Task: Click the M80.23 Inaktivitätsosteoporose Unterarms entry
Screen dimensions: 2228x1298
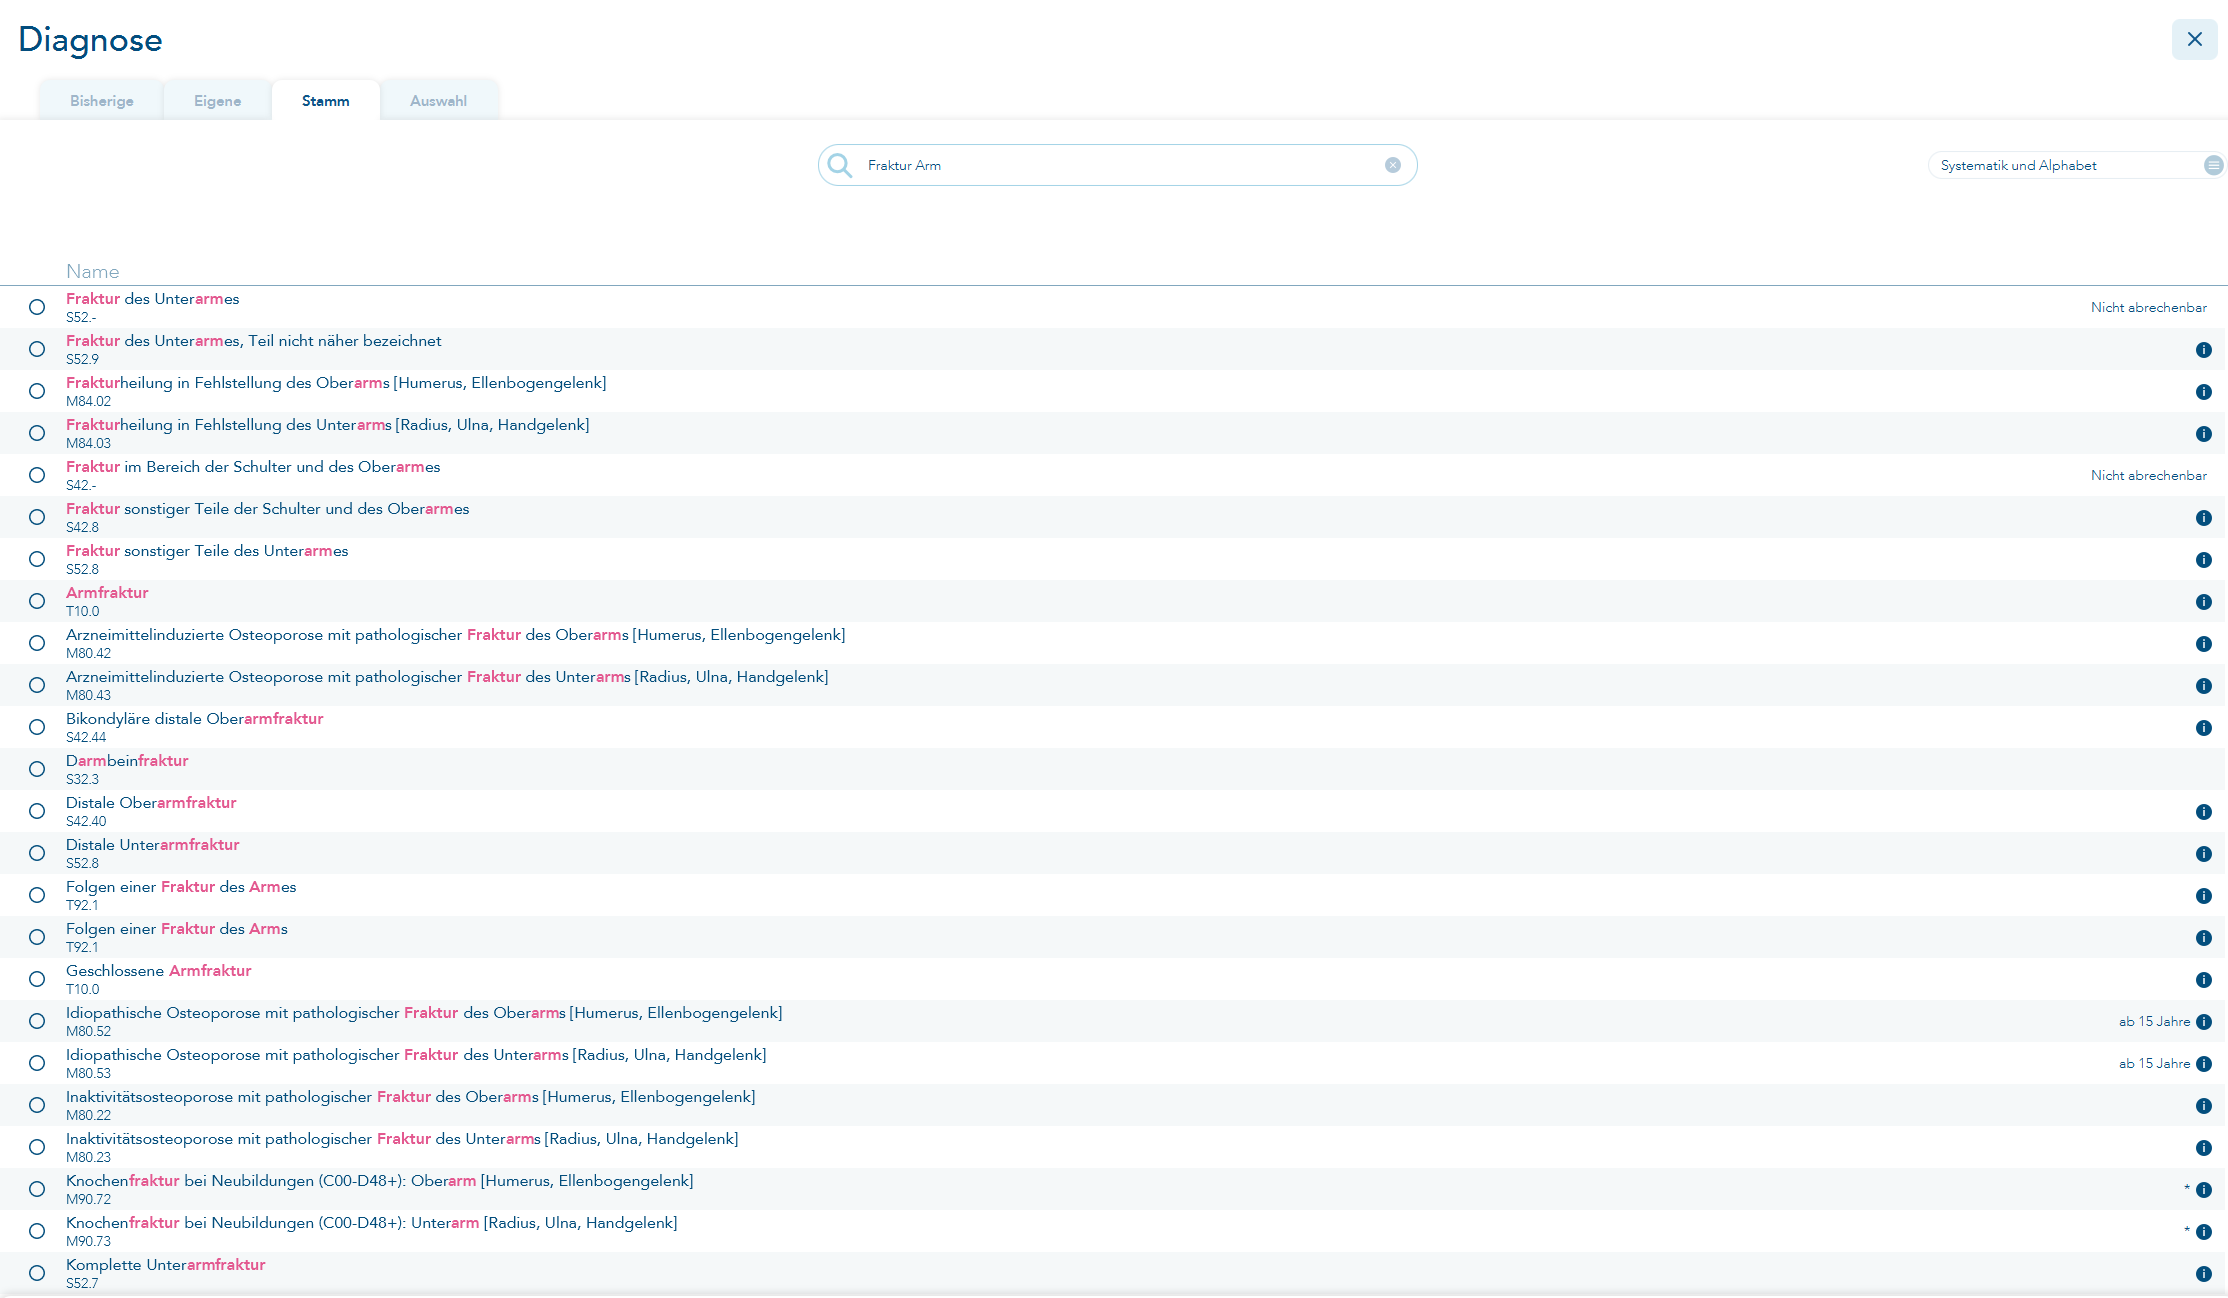Action: [x=1113, y=1147]
